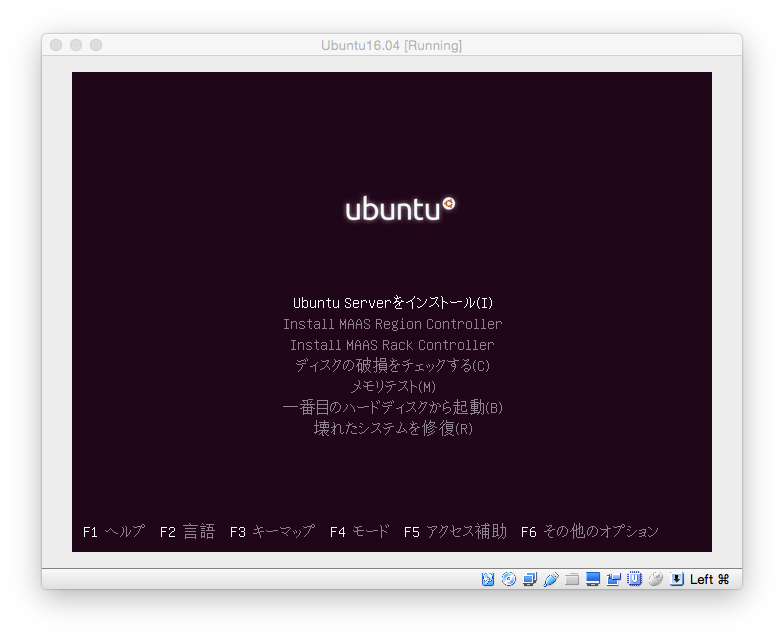Open the video capture status icon
The height and width of the screenshot is (639, 784).
pos(614,579)
